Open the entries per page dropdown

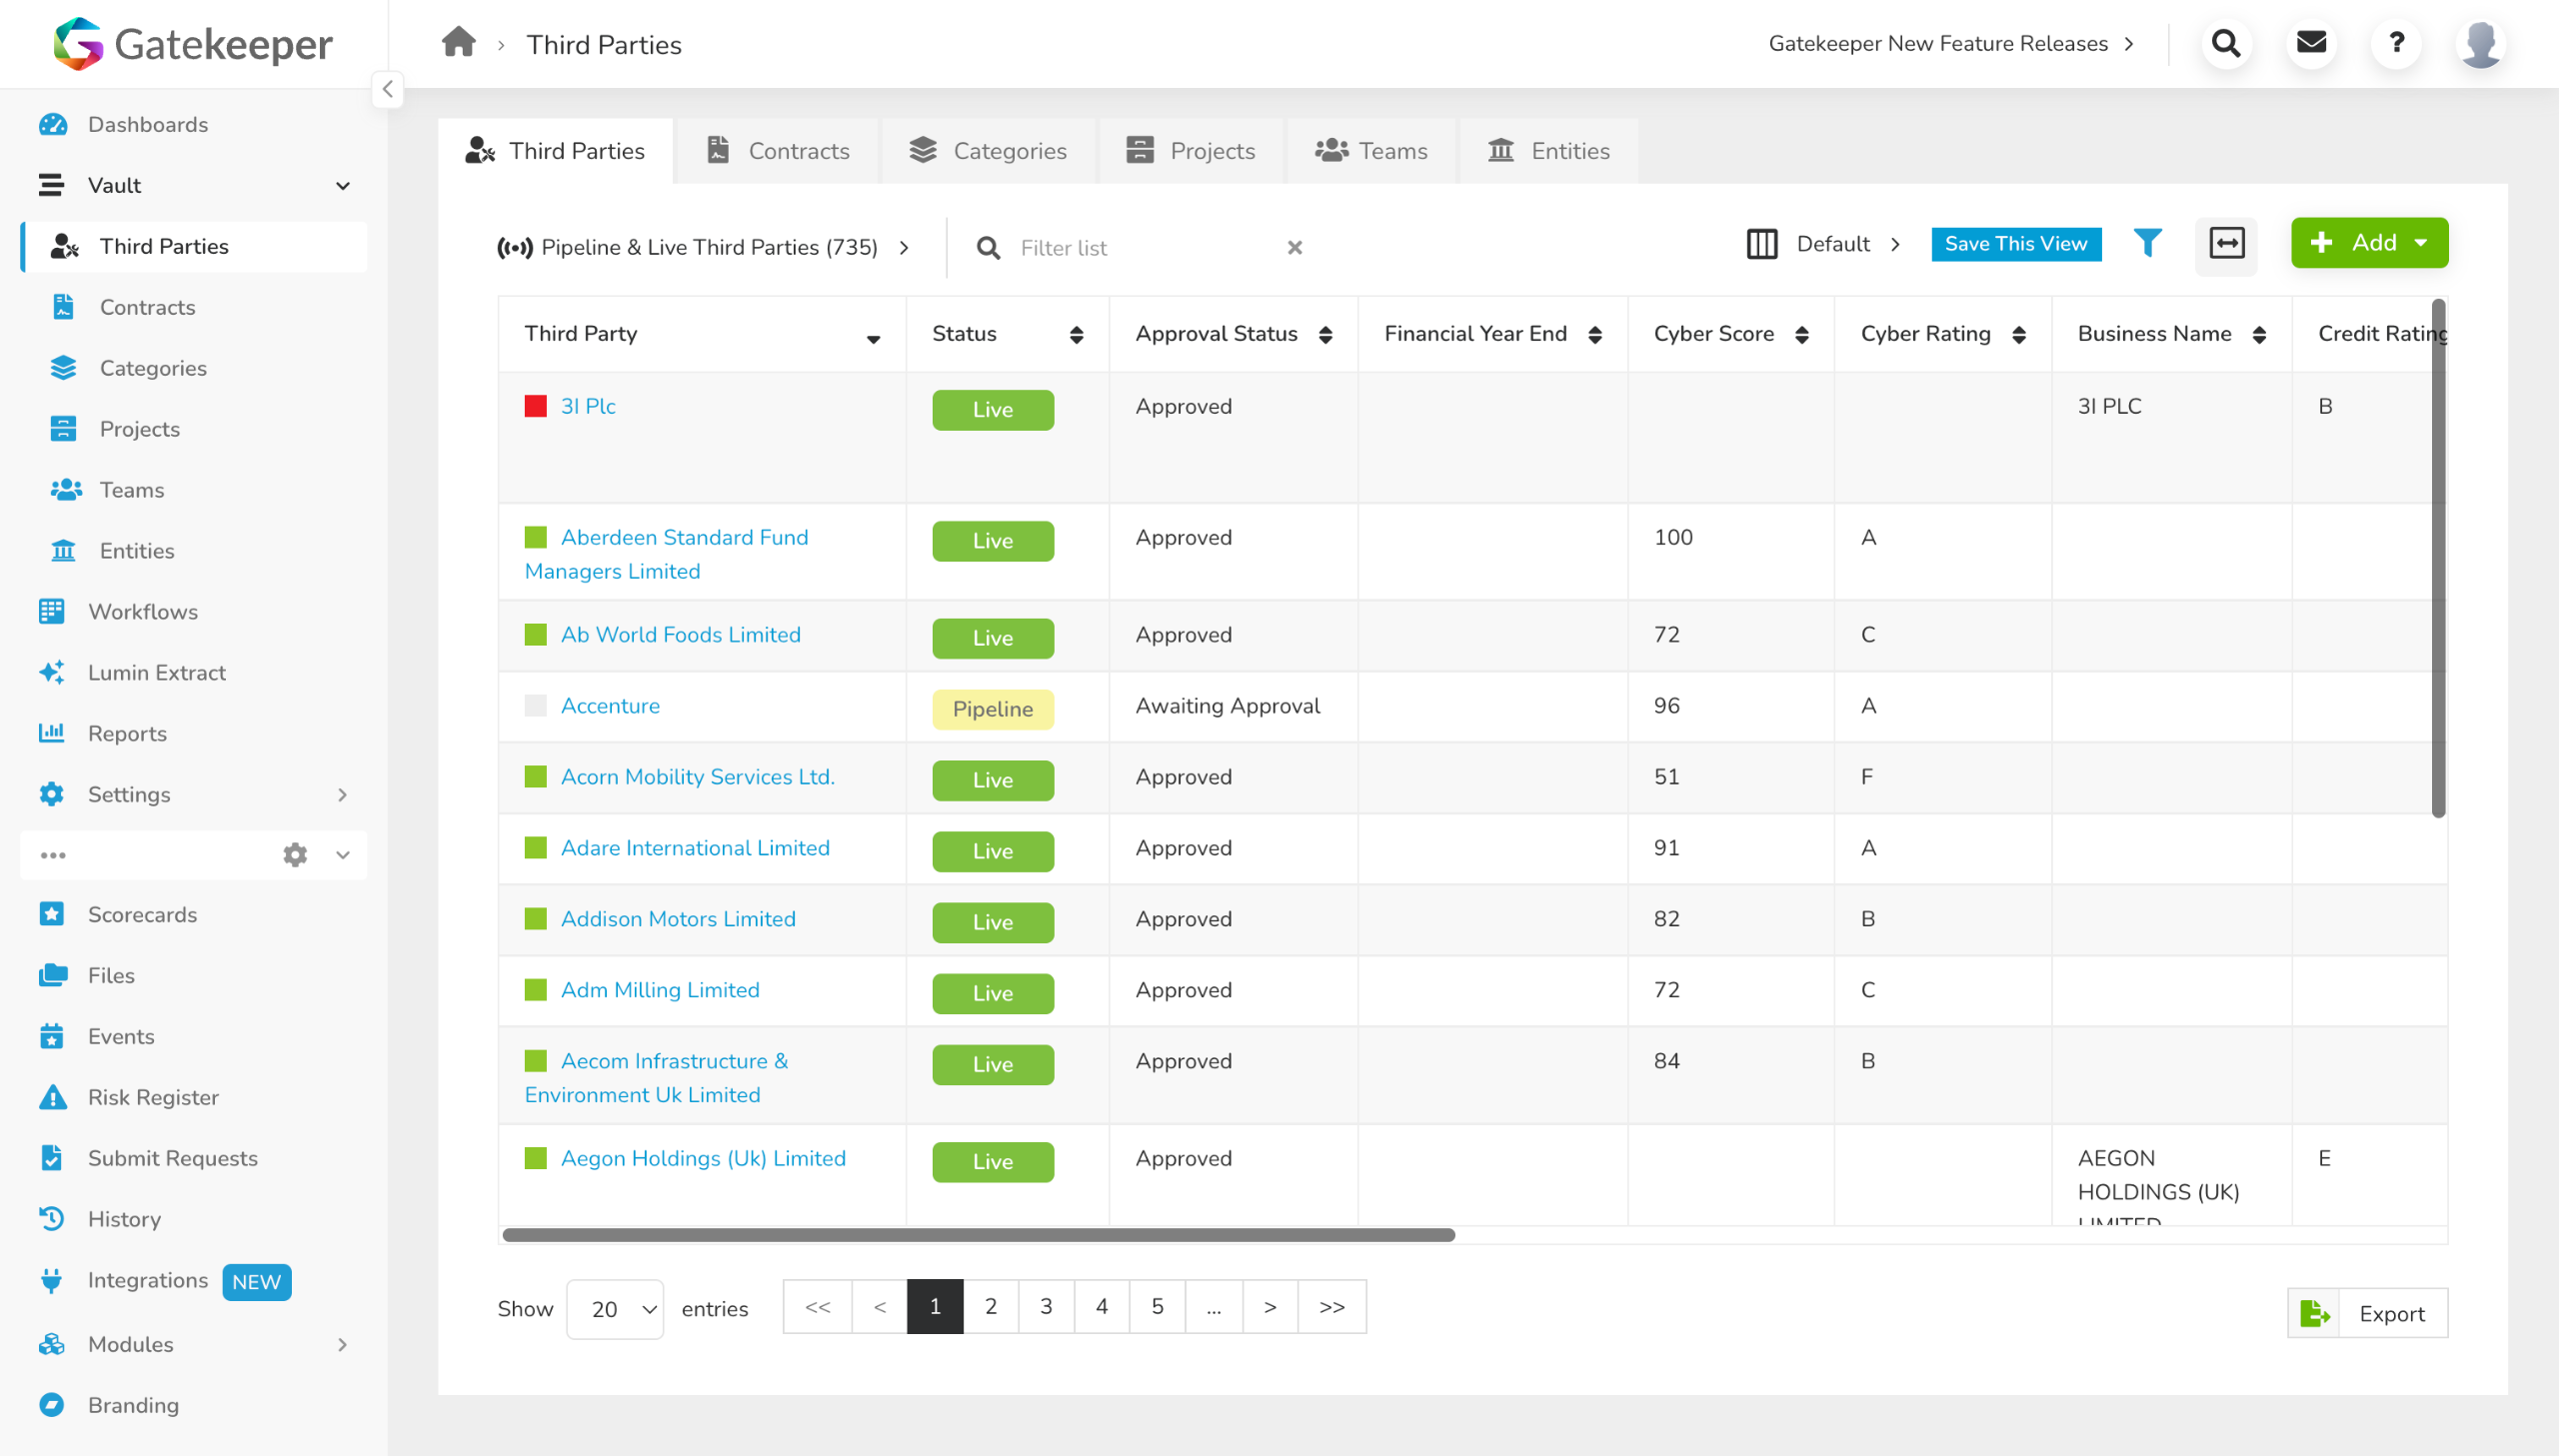(614, 1309)
